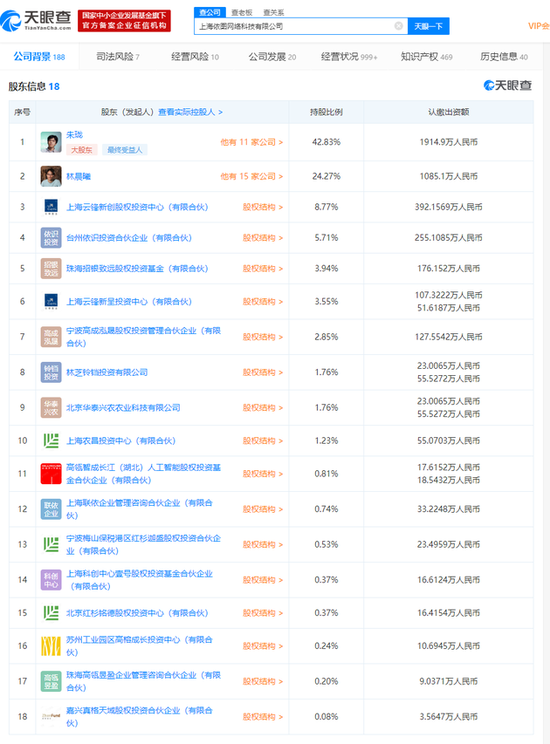Open green logo of 上海农昌投资中心
This screenshot has height=744, width=550.
coord(51,441)
